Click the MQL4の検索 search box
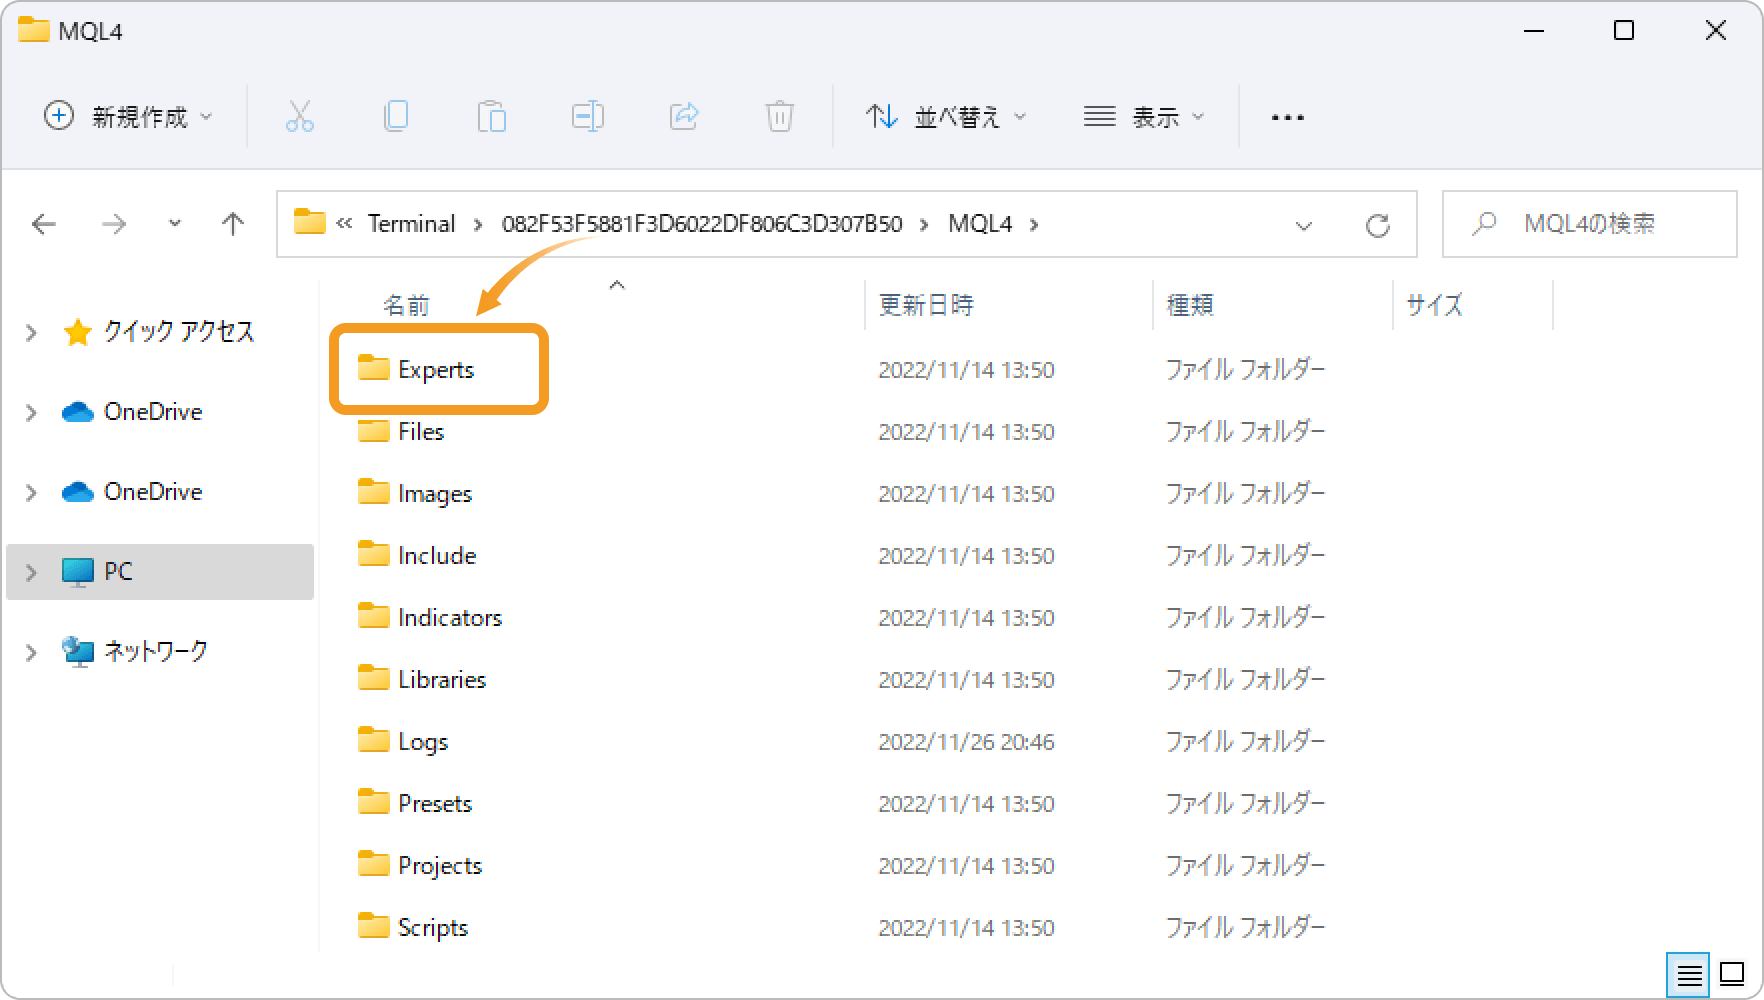The image size is (1764, 1000). (1590, 224)
